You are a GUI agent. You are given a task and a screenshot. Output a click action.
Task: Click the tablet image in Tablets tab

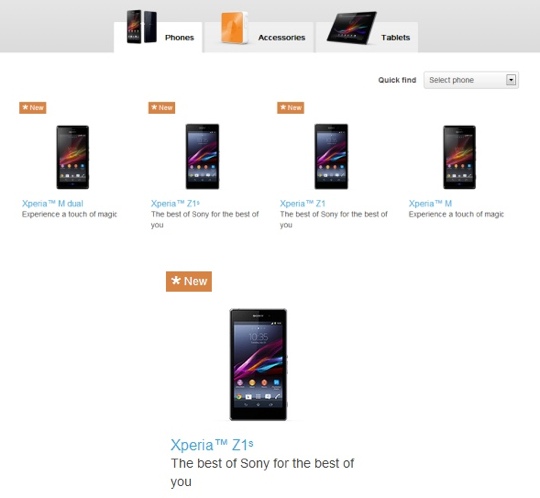[x=352, y=28]
